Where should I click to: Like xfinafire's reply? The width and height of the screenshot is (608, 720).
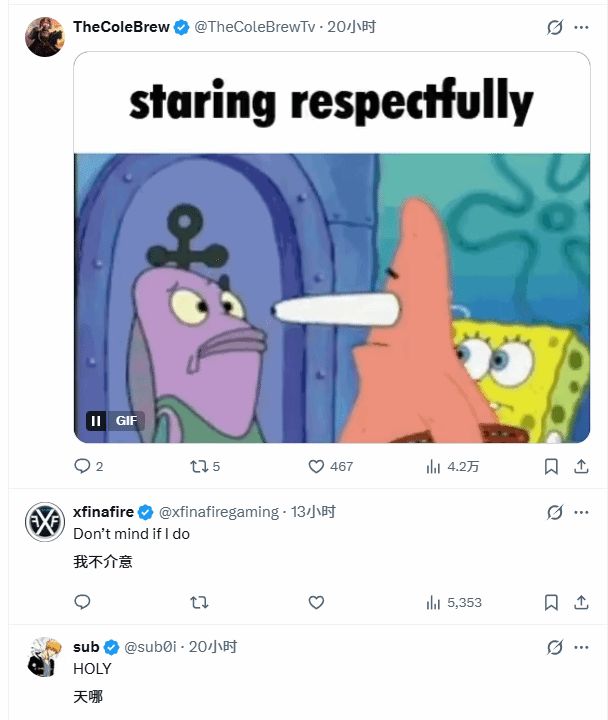pos(316,602)
